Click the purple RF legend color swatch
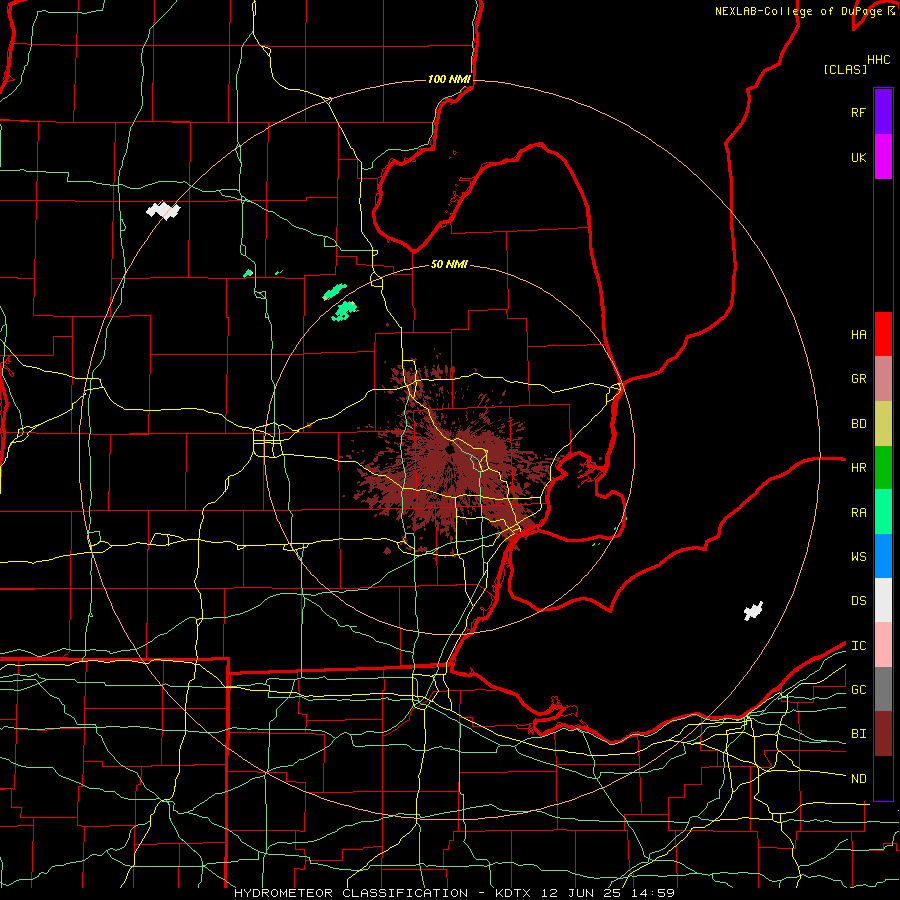The image size is (900, 900). [x=883, y=112]
